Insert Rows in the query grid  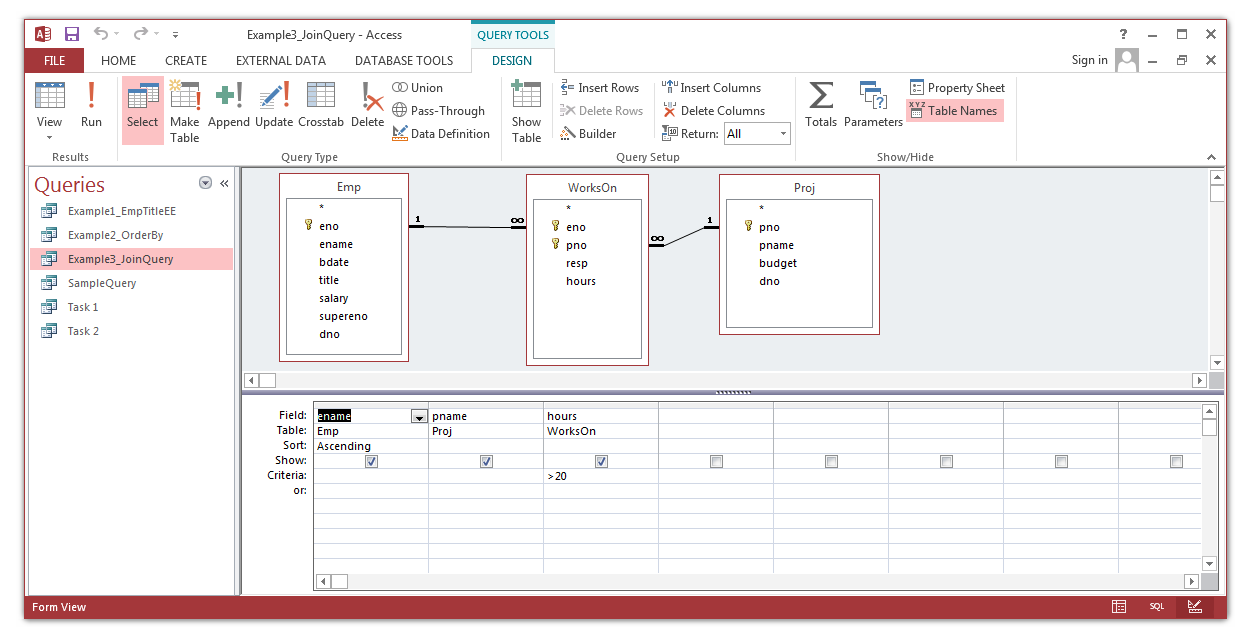pos(600,88)
